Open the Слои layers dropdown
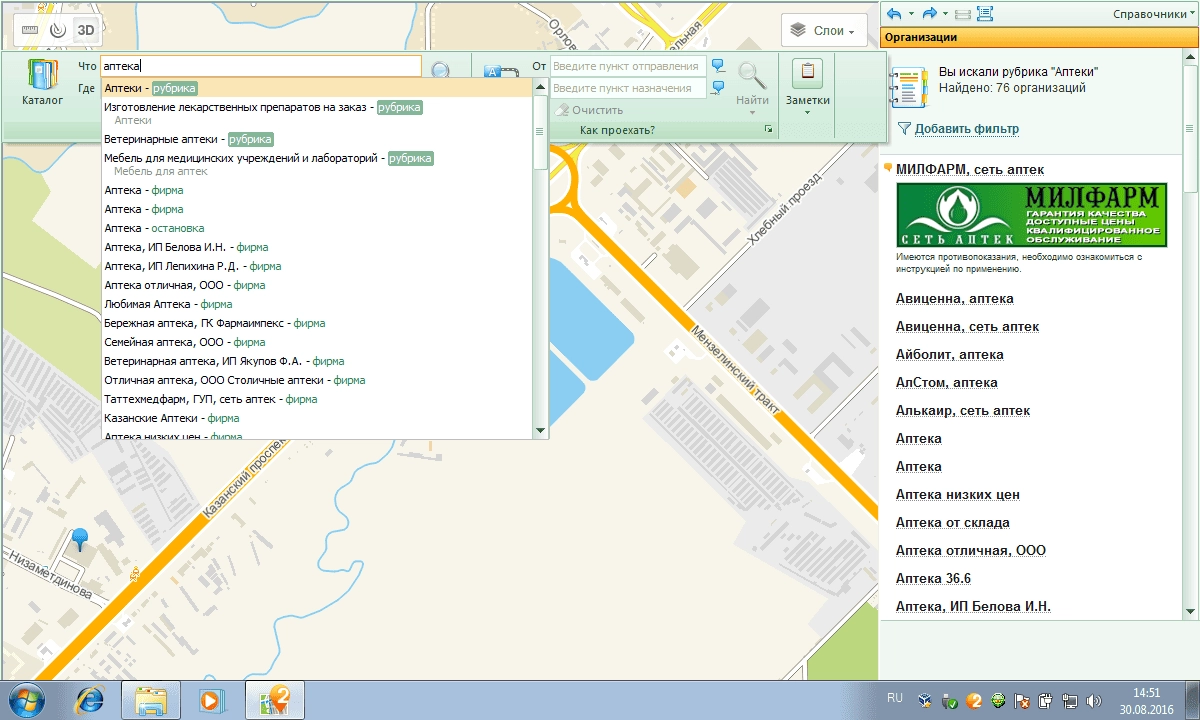The image size is (1200, 720). [x=824, y=30]
